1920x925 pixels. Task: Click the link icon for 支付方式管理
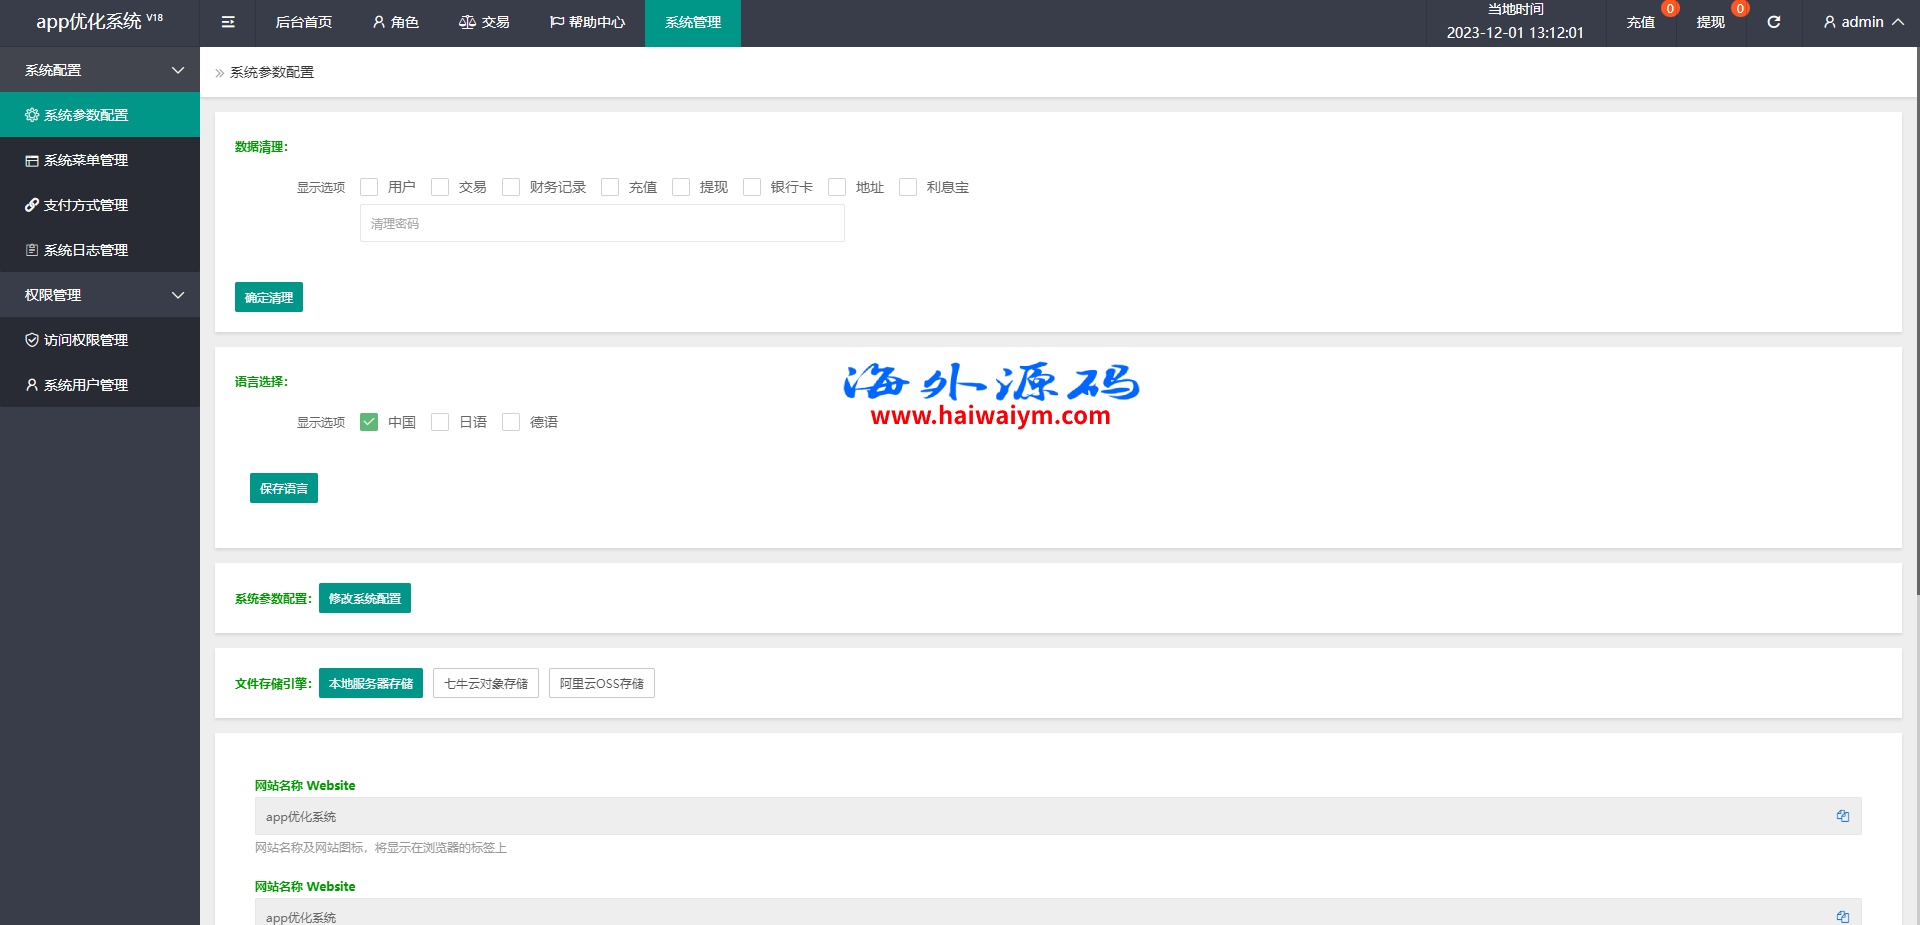32,205
